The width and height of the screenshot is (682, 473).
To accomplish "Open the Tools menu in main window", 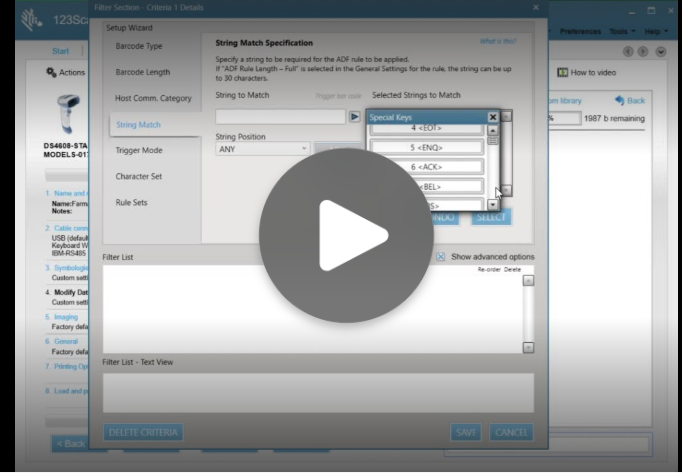I will click(x=622, y=31).
